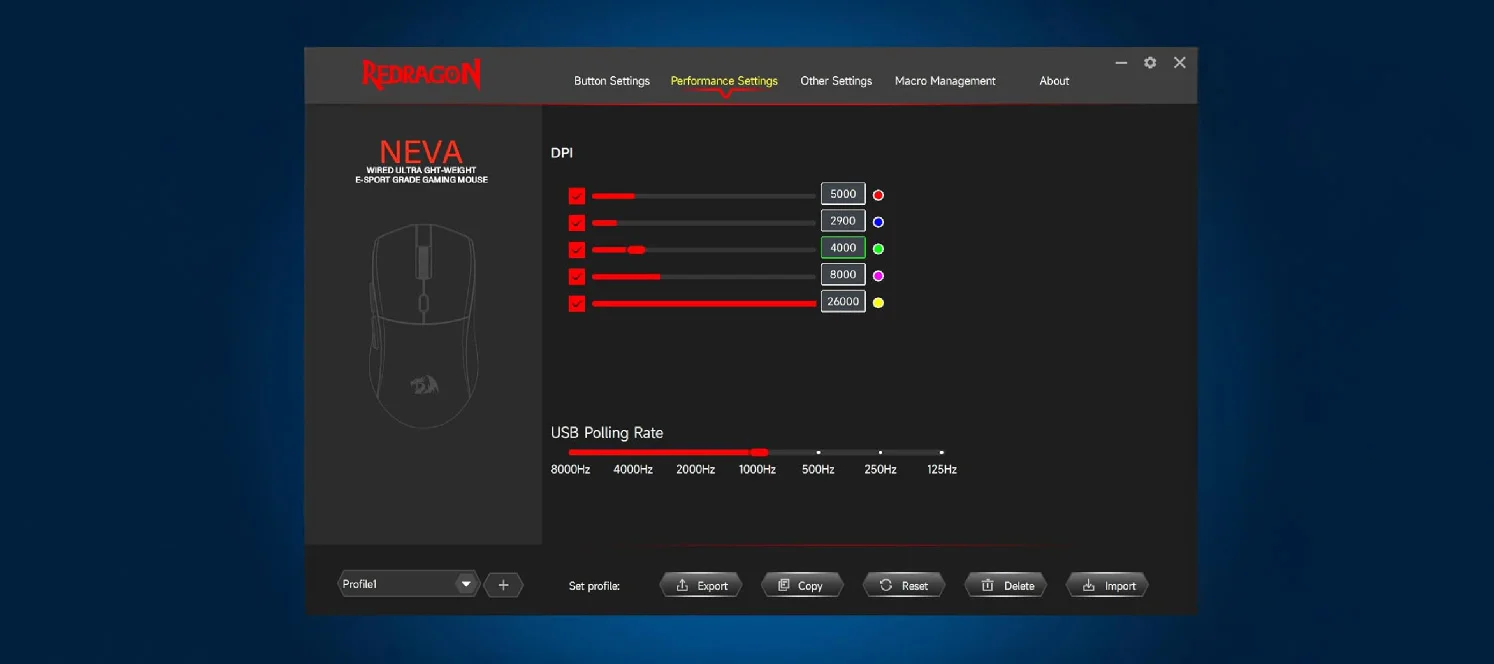This screenshot has width=1494, height=664.
Task: Click the 5000 DPI slider track
Action: (704, 196)
